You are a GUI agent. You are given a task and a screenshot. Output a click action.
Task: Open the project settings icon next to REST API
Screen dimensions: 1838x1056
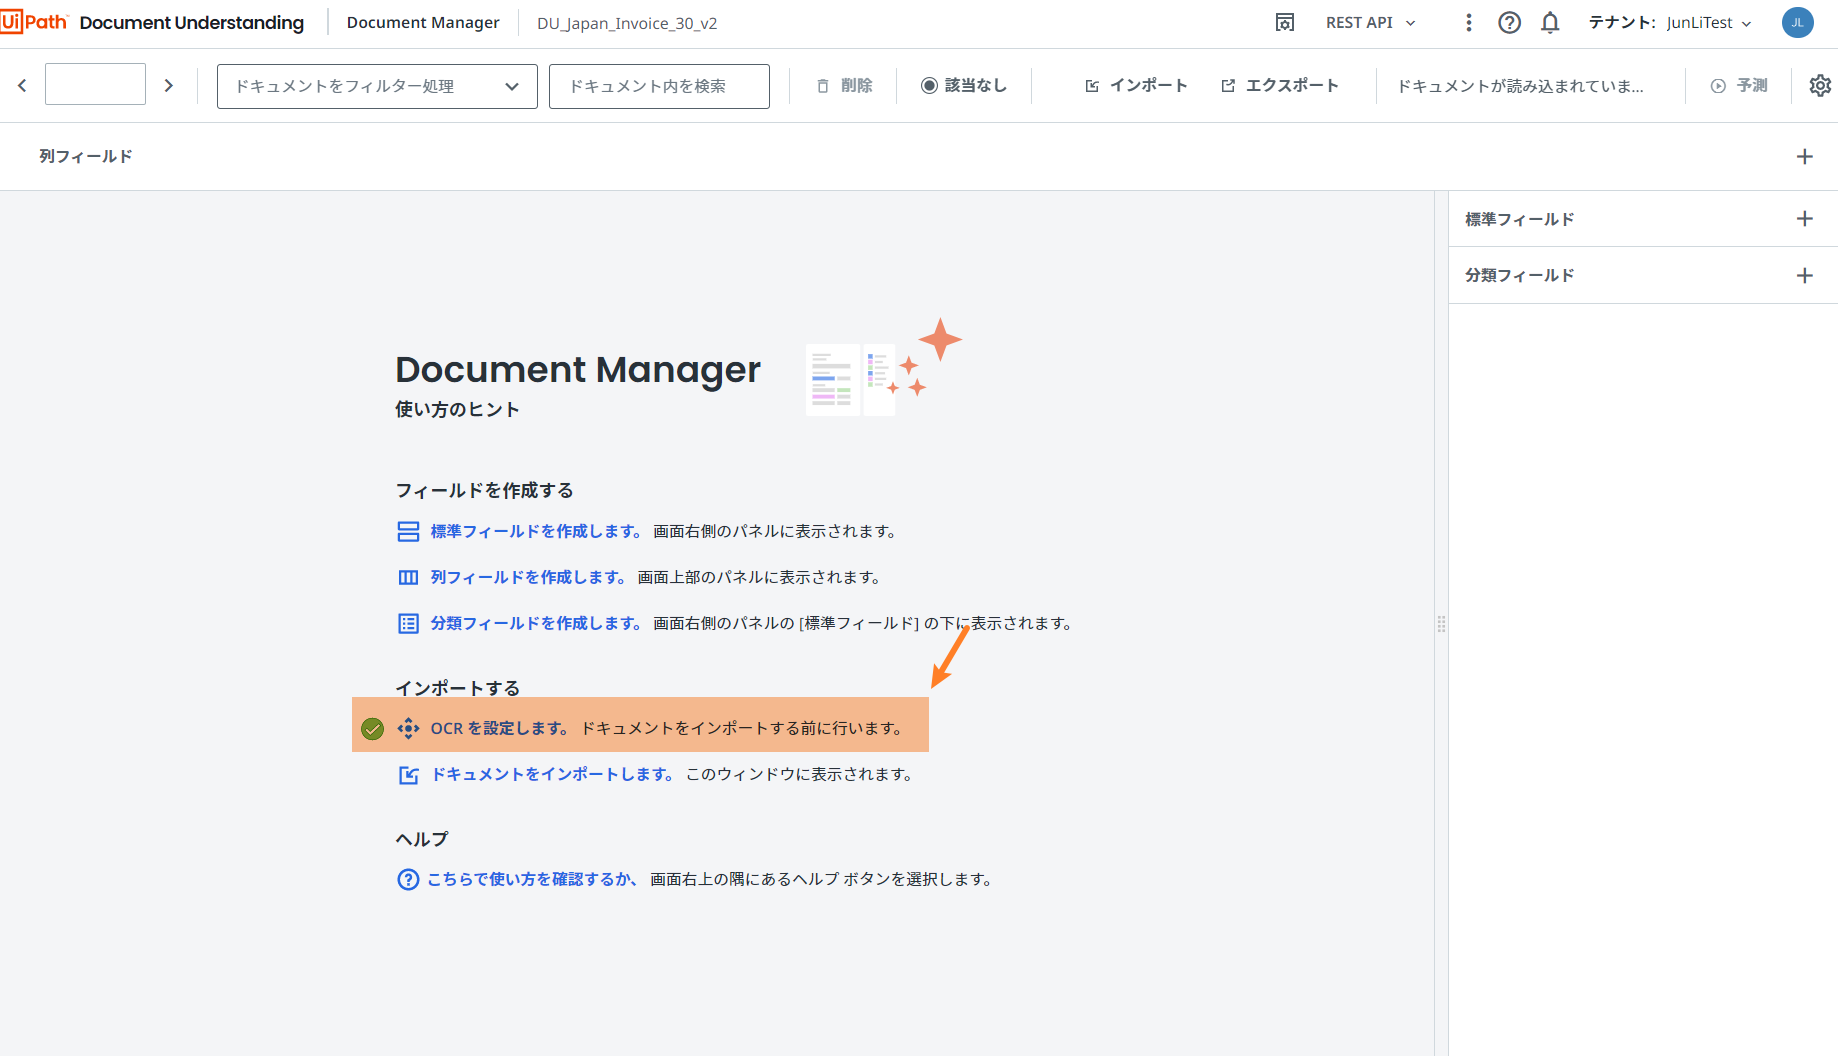(x=1285, y=22)
